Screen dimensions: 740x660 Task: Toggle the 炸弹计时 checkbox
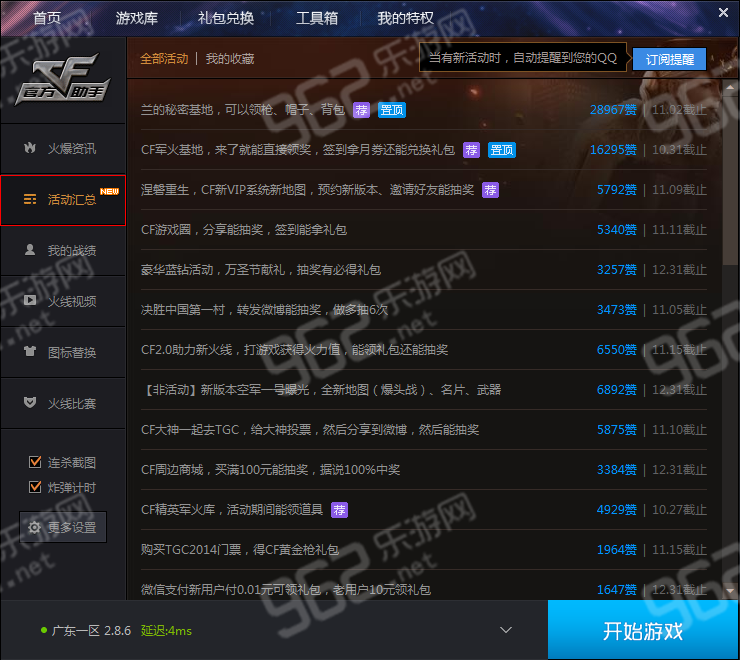coord(35,487)
